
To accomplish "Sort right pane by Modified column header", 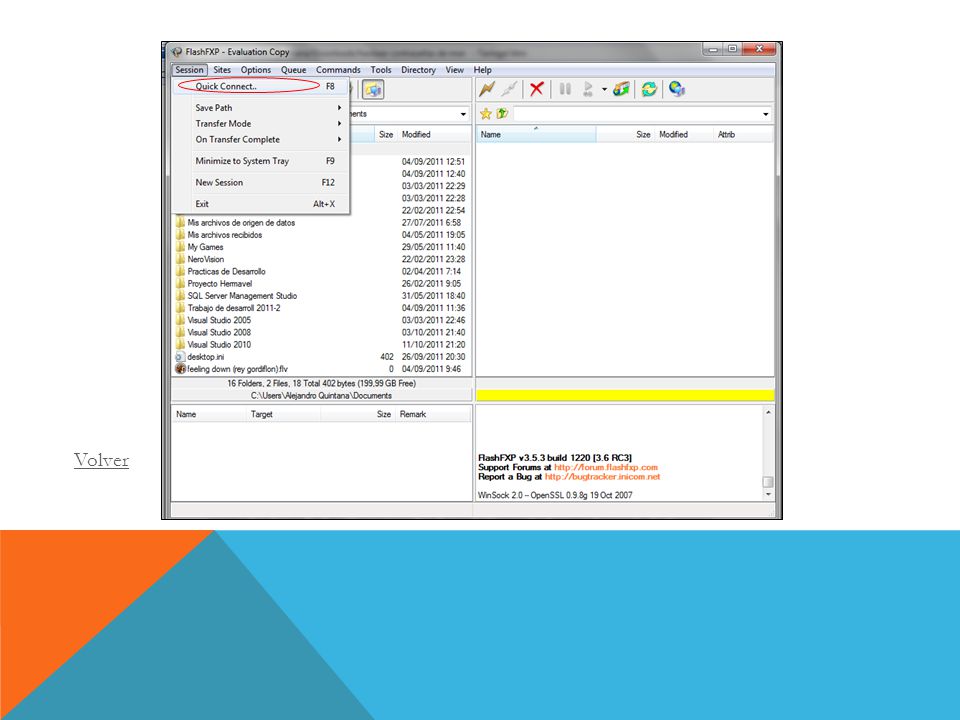I will (x=684, y=134).
